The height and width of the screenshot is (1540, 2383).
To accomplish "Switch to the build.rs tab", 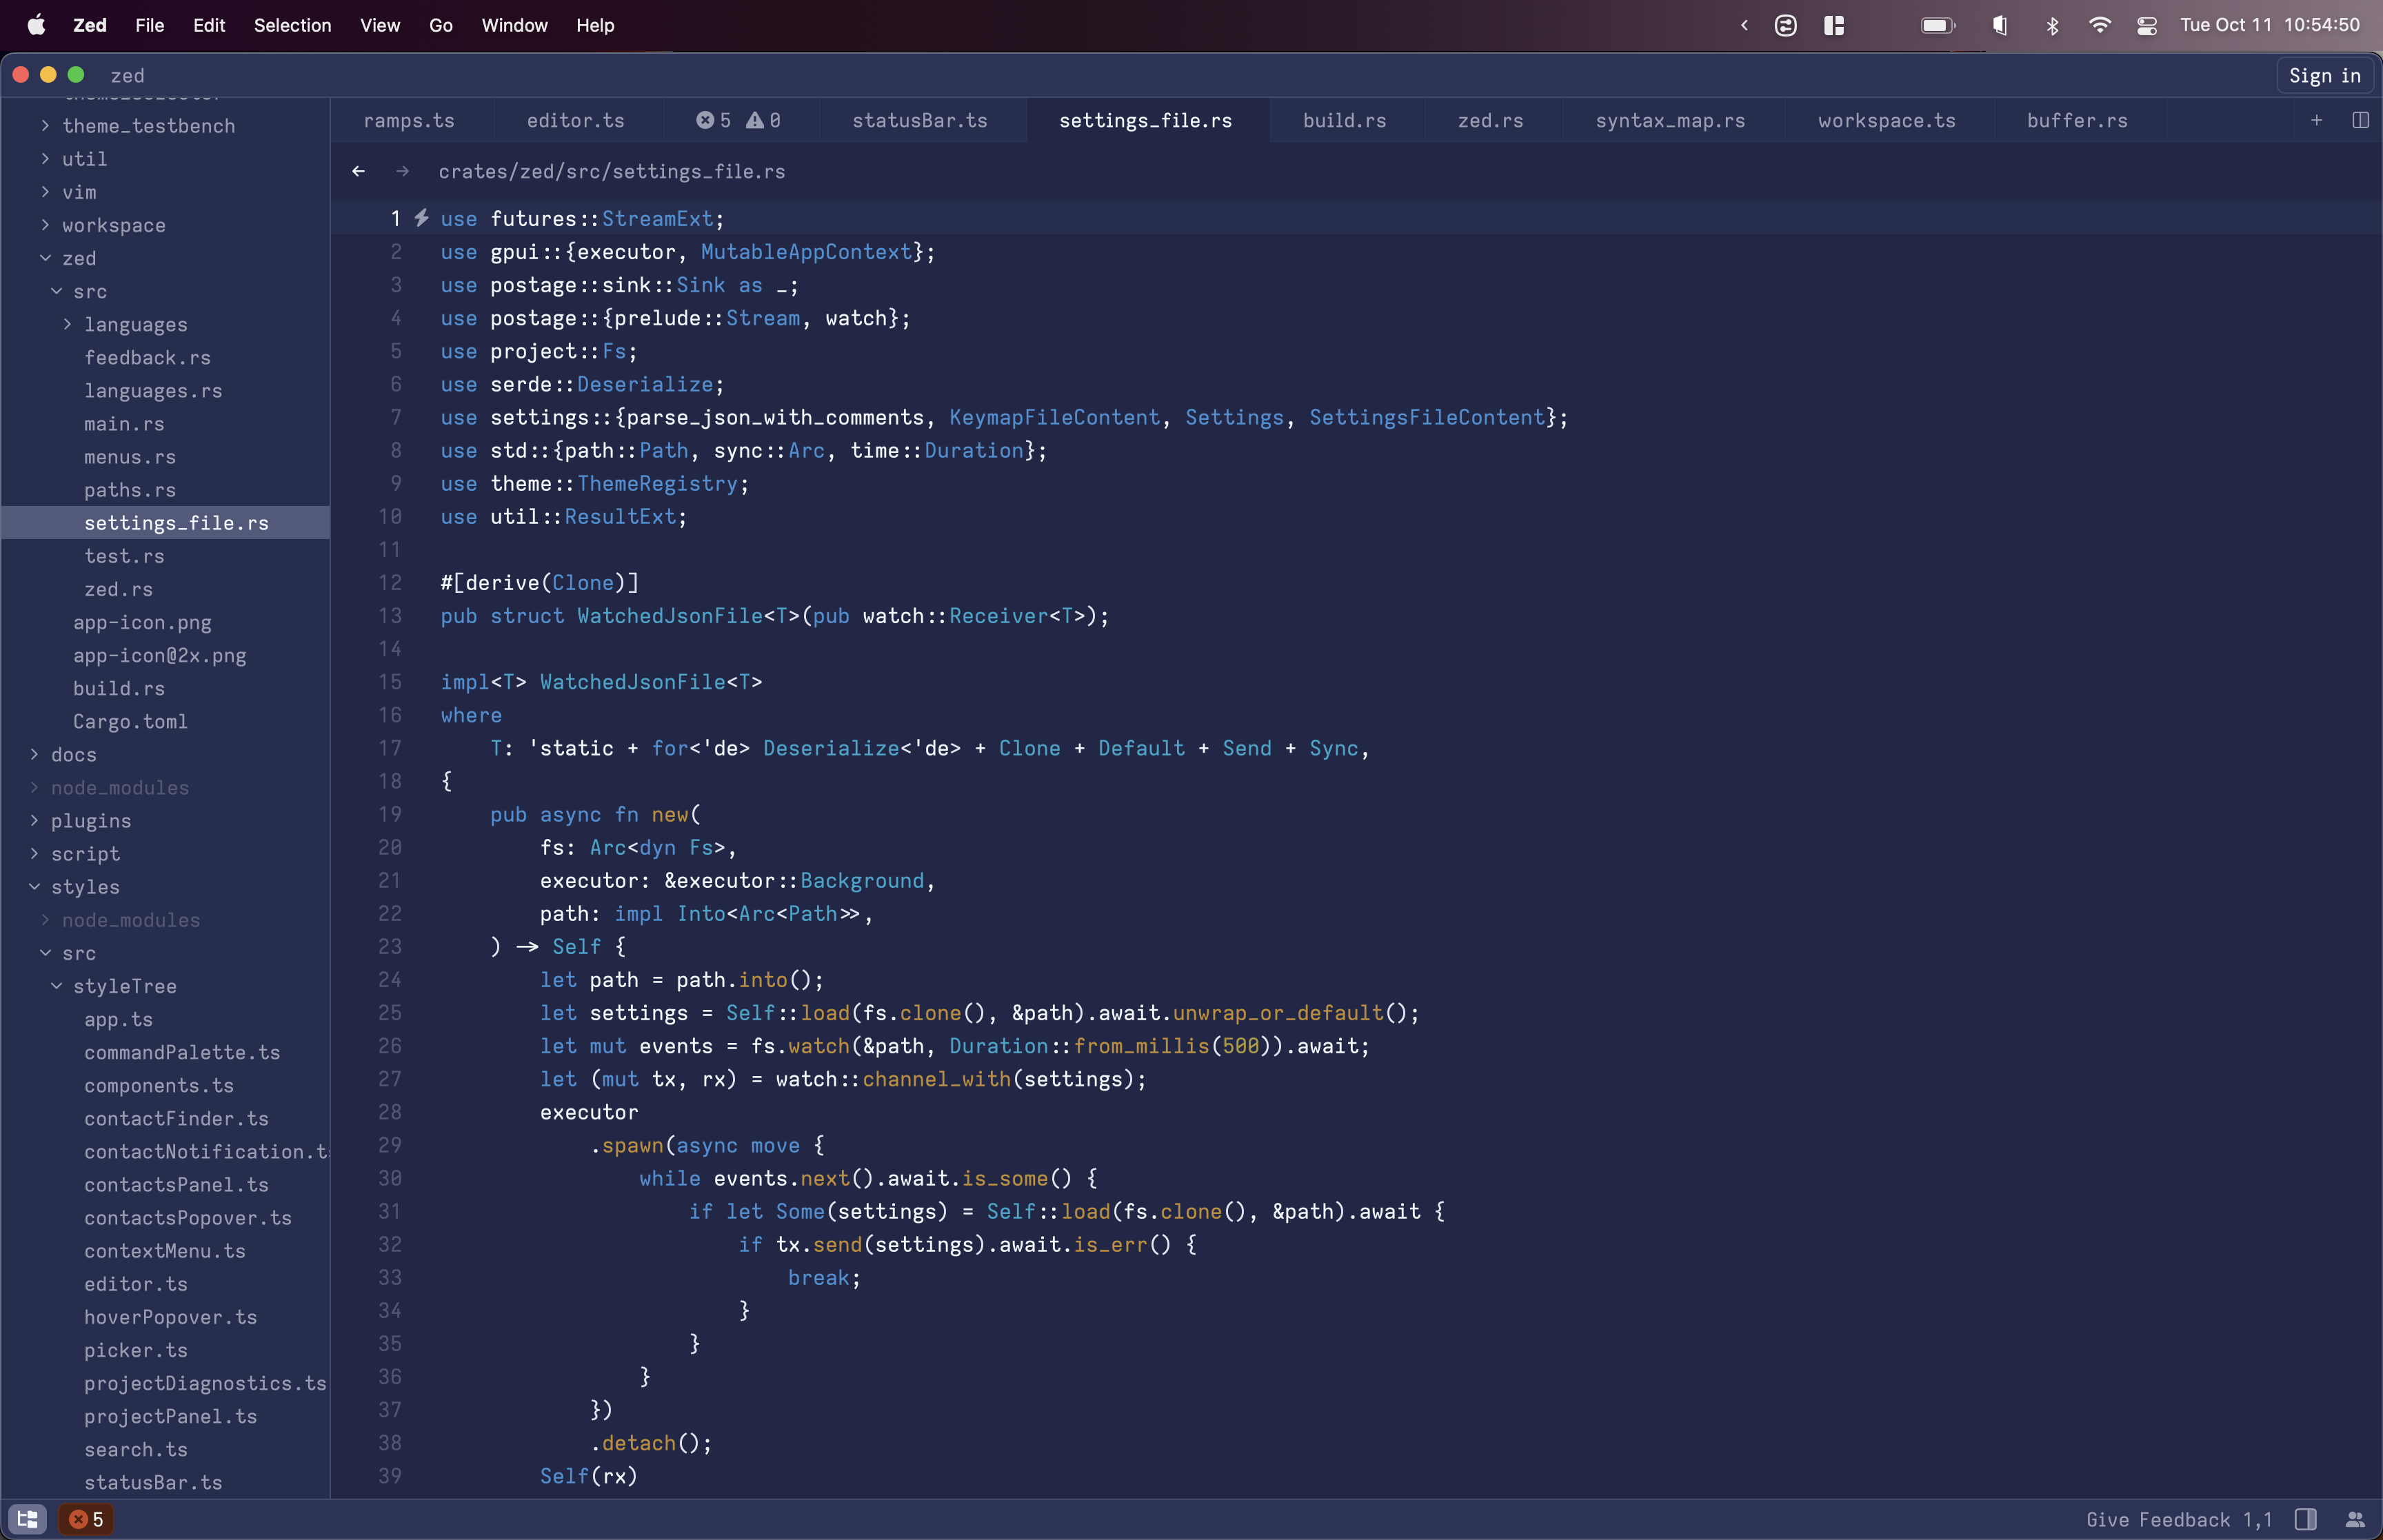I will tap(1344, 120).
